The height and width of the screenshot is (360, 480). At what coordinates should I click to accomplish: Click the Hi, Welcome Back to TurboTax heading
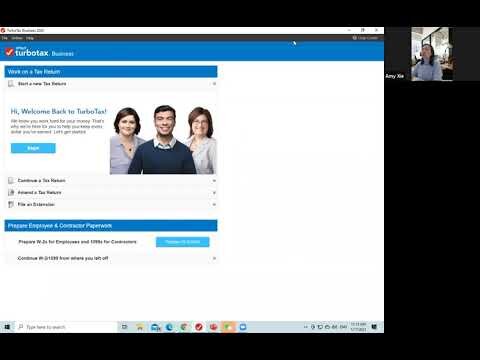coord(59,111)
